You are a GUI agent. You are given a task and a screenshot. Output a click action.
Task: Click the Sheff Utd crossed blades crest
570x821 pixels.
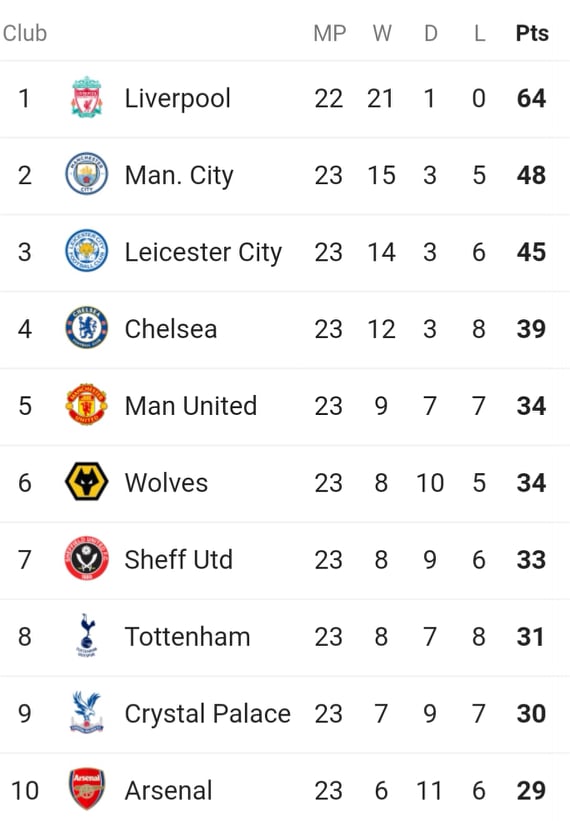87,559
